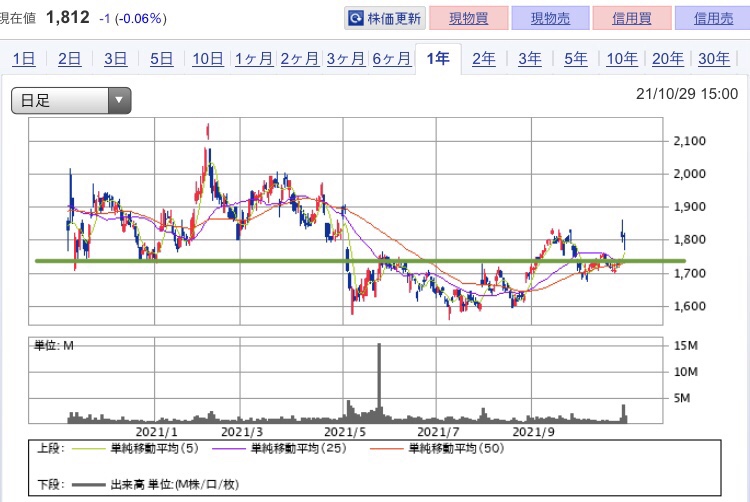Click the 21/10/29 15:00 timestamp
The height and width of the screenshot is (502, 750).
click(x=687, y=94)
